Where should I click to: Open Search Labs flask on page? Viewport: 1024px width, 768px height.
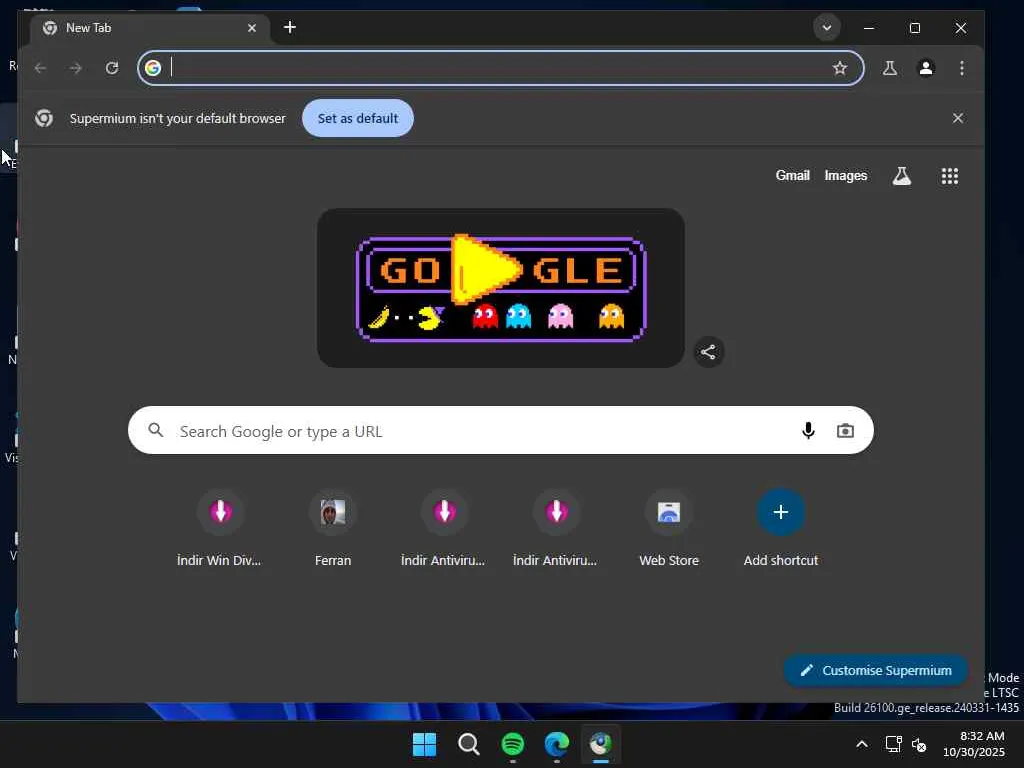tap(902, 176)
